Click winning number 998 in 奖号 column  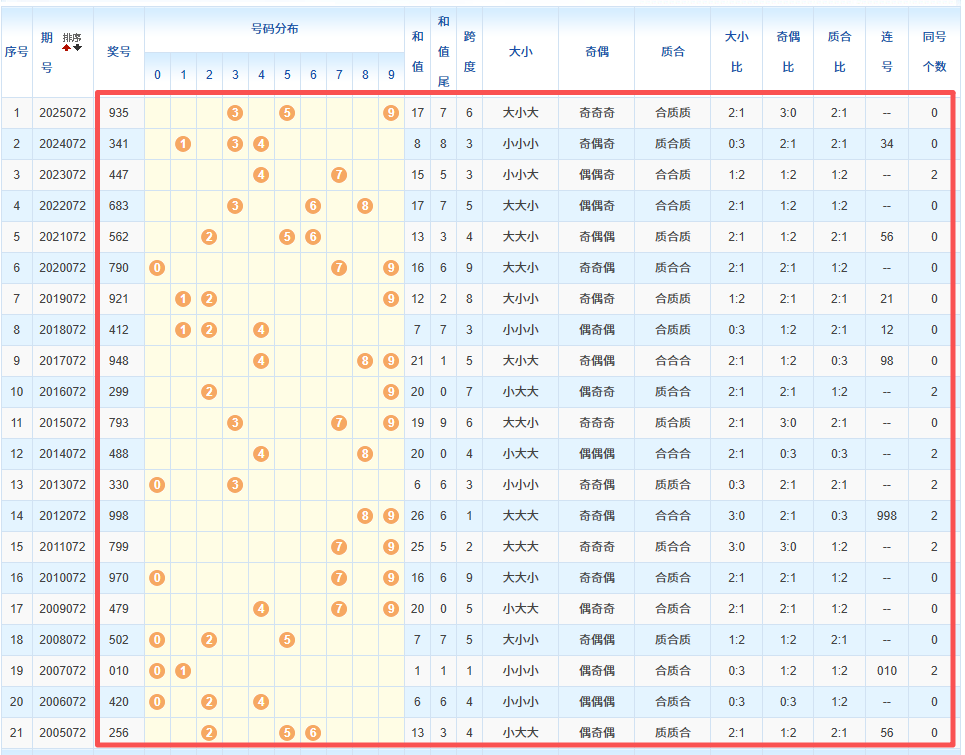point(119,516)
